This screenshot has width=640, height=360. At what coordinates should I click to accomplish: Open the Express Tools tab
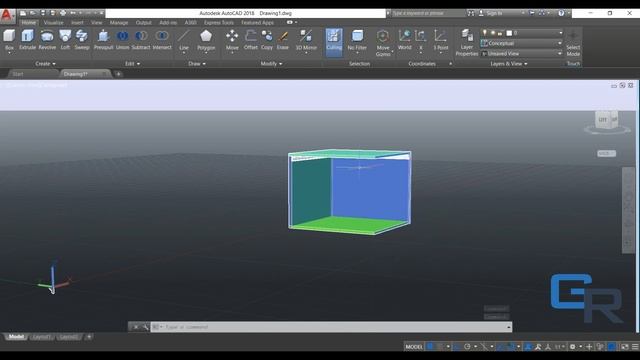click(x=219, y=22)
